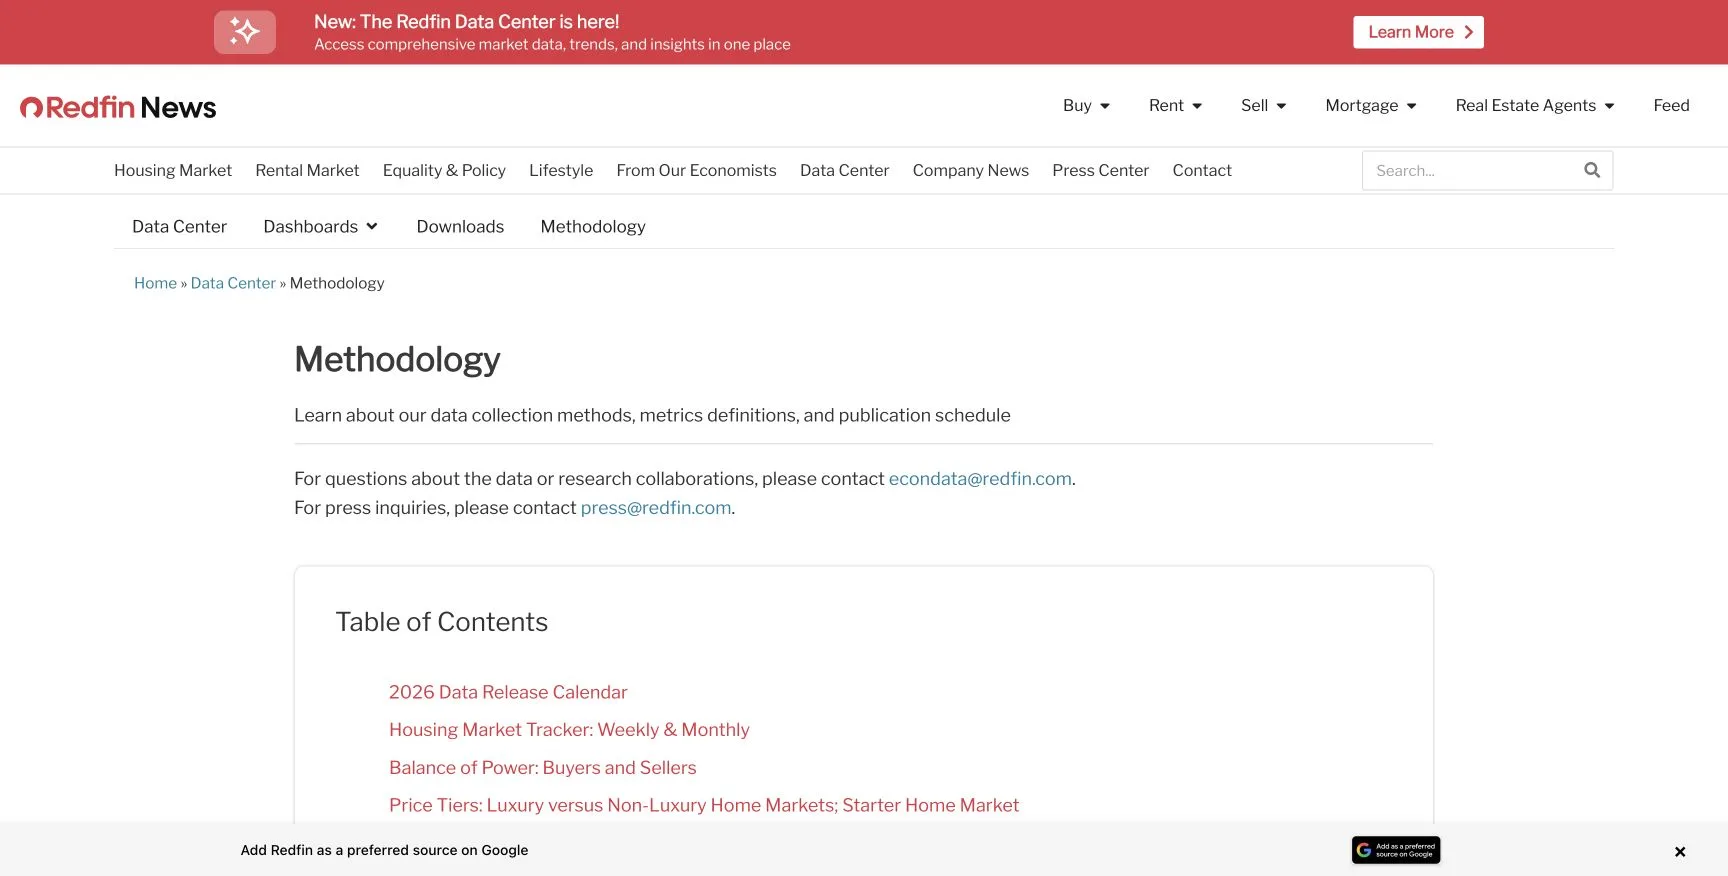Open Equality & Policy section

click(x=444, y=170)
